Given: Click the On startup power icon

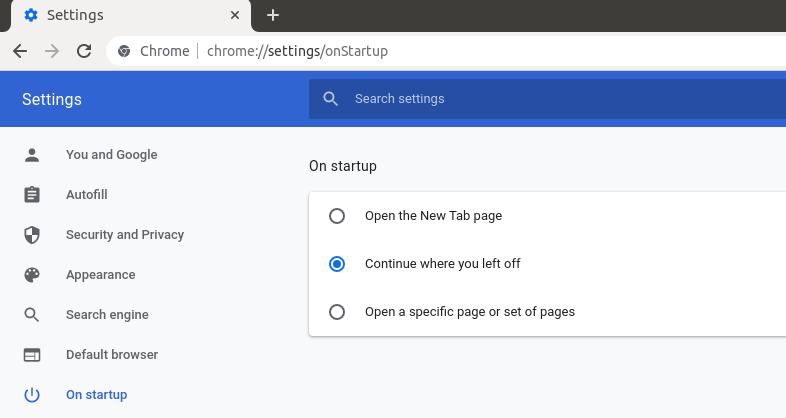Looking at the screenshot, I should pos(32,395).
